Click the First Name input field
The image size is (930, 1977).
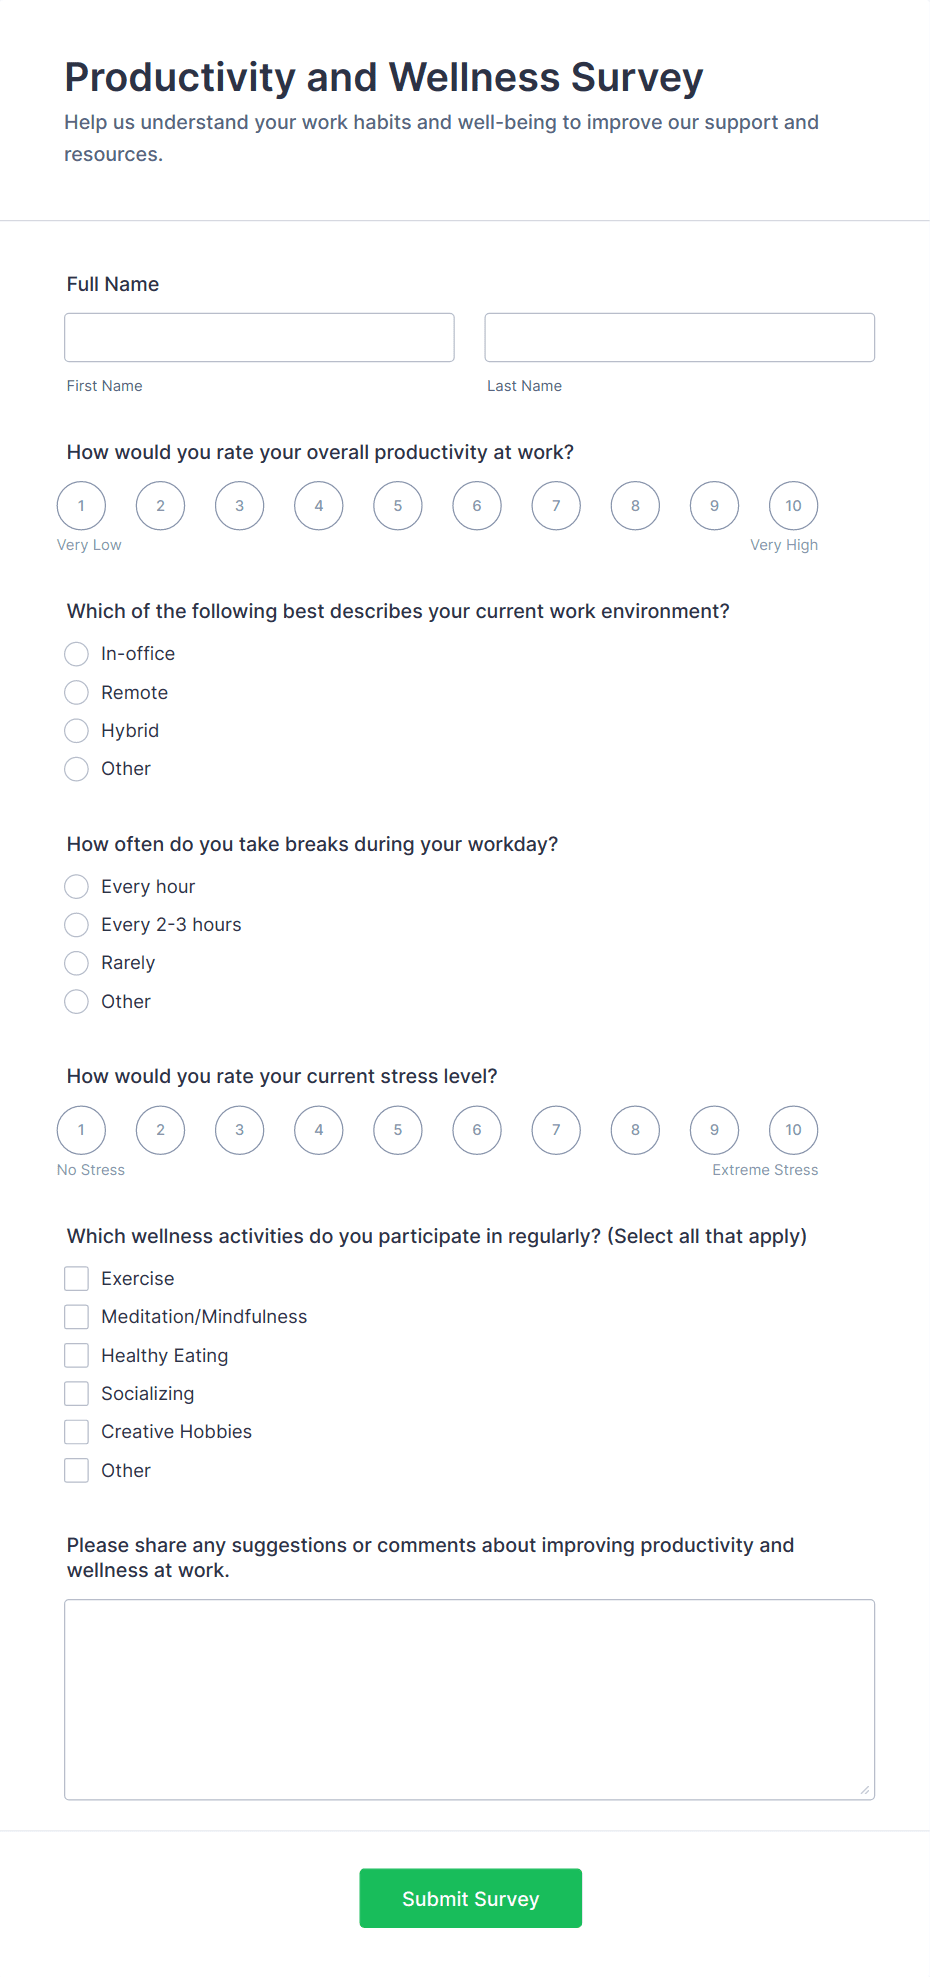pos(258,337)
